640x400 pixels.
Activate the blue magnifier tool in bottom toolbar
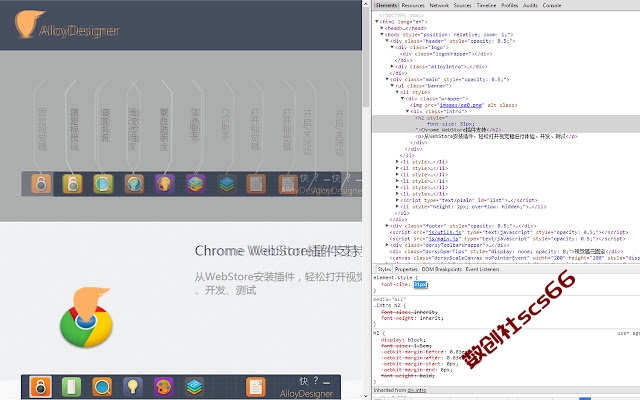[x=102, y=386]
